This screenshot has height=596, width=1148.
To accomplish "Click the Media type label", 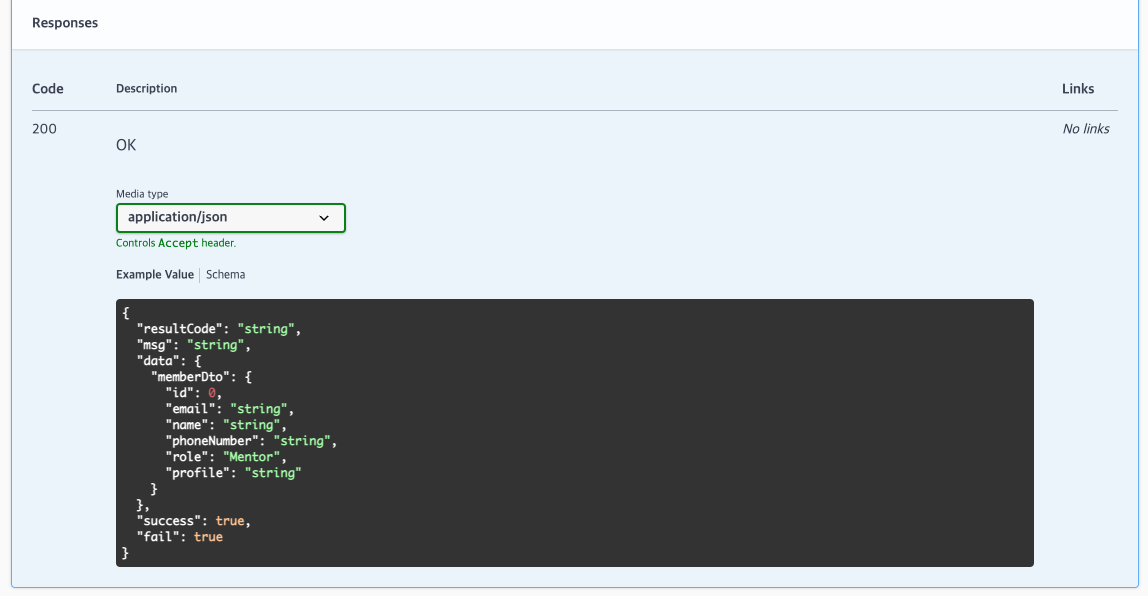I will point(142,194).
